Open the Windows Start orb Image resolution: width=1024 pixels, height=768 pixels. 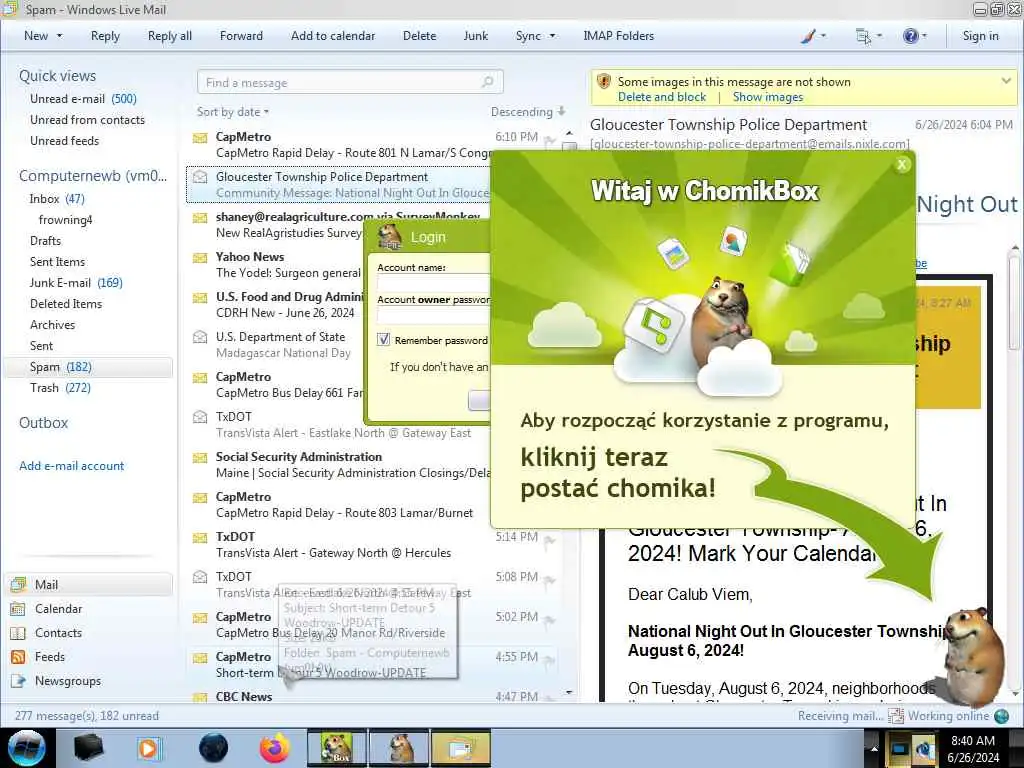(27, 748)
